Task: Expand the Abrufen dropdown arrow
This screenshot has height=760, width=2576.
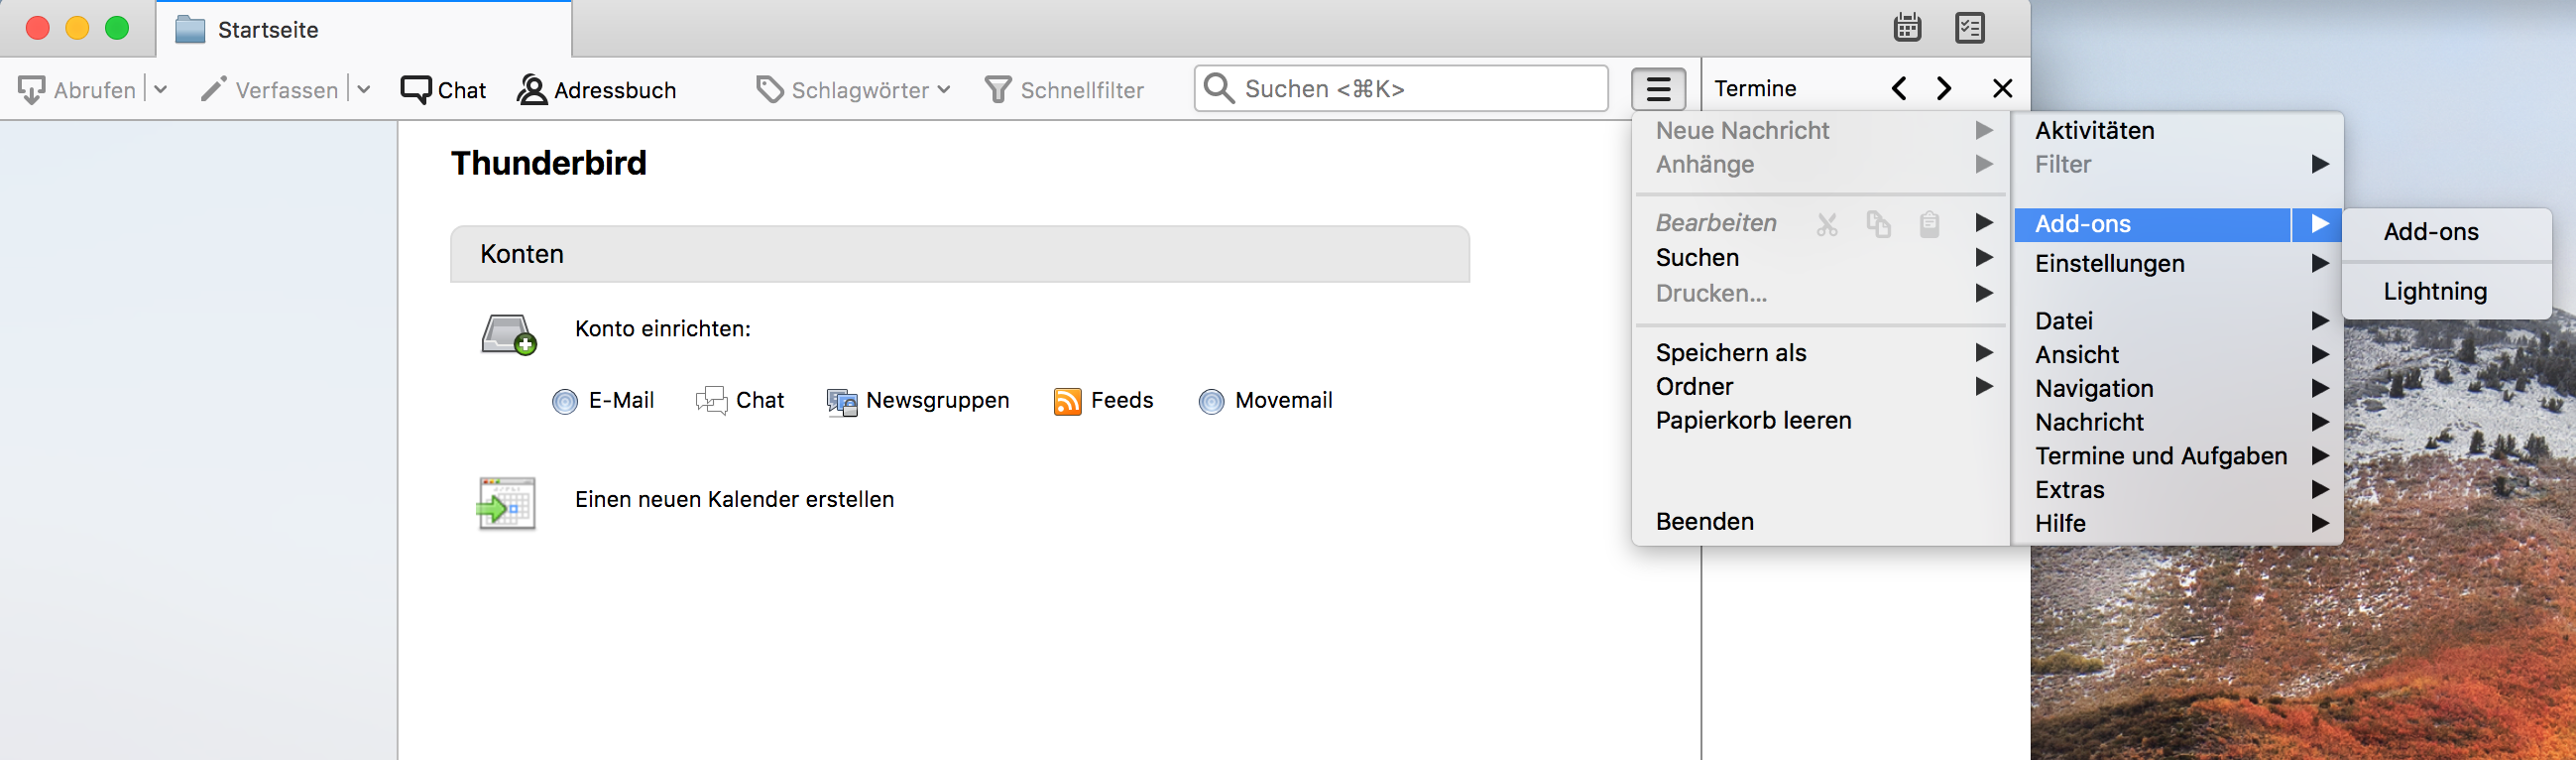Action: point(160,90)
